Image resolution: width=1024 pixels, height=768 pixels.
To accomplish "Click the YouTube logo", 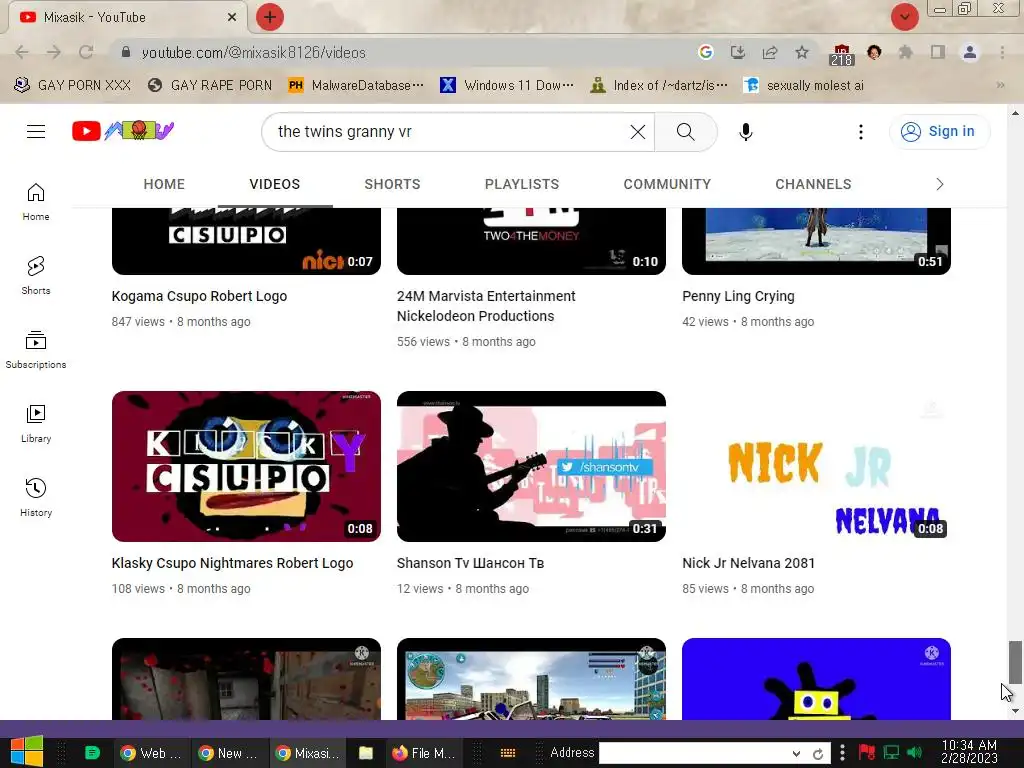I will tap(123, 131).
